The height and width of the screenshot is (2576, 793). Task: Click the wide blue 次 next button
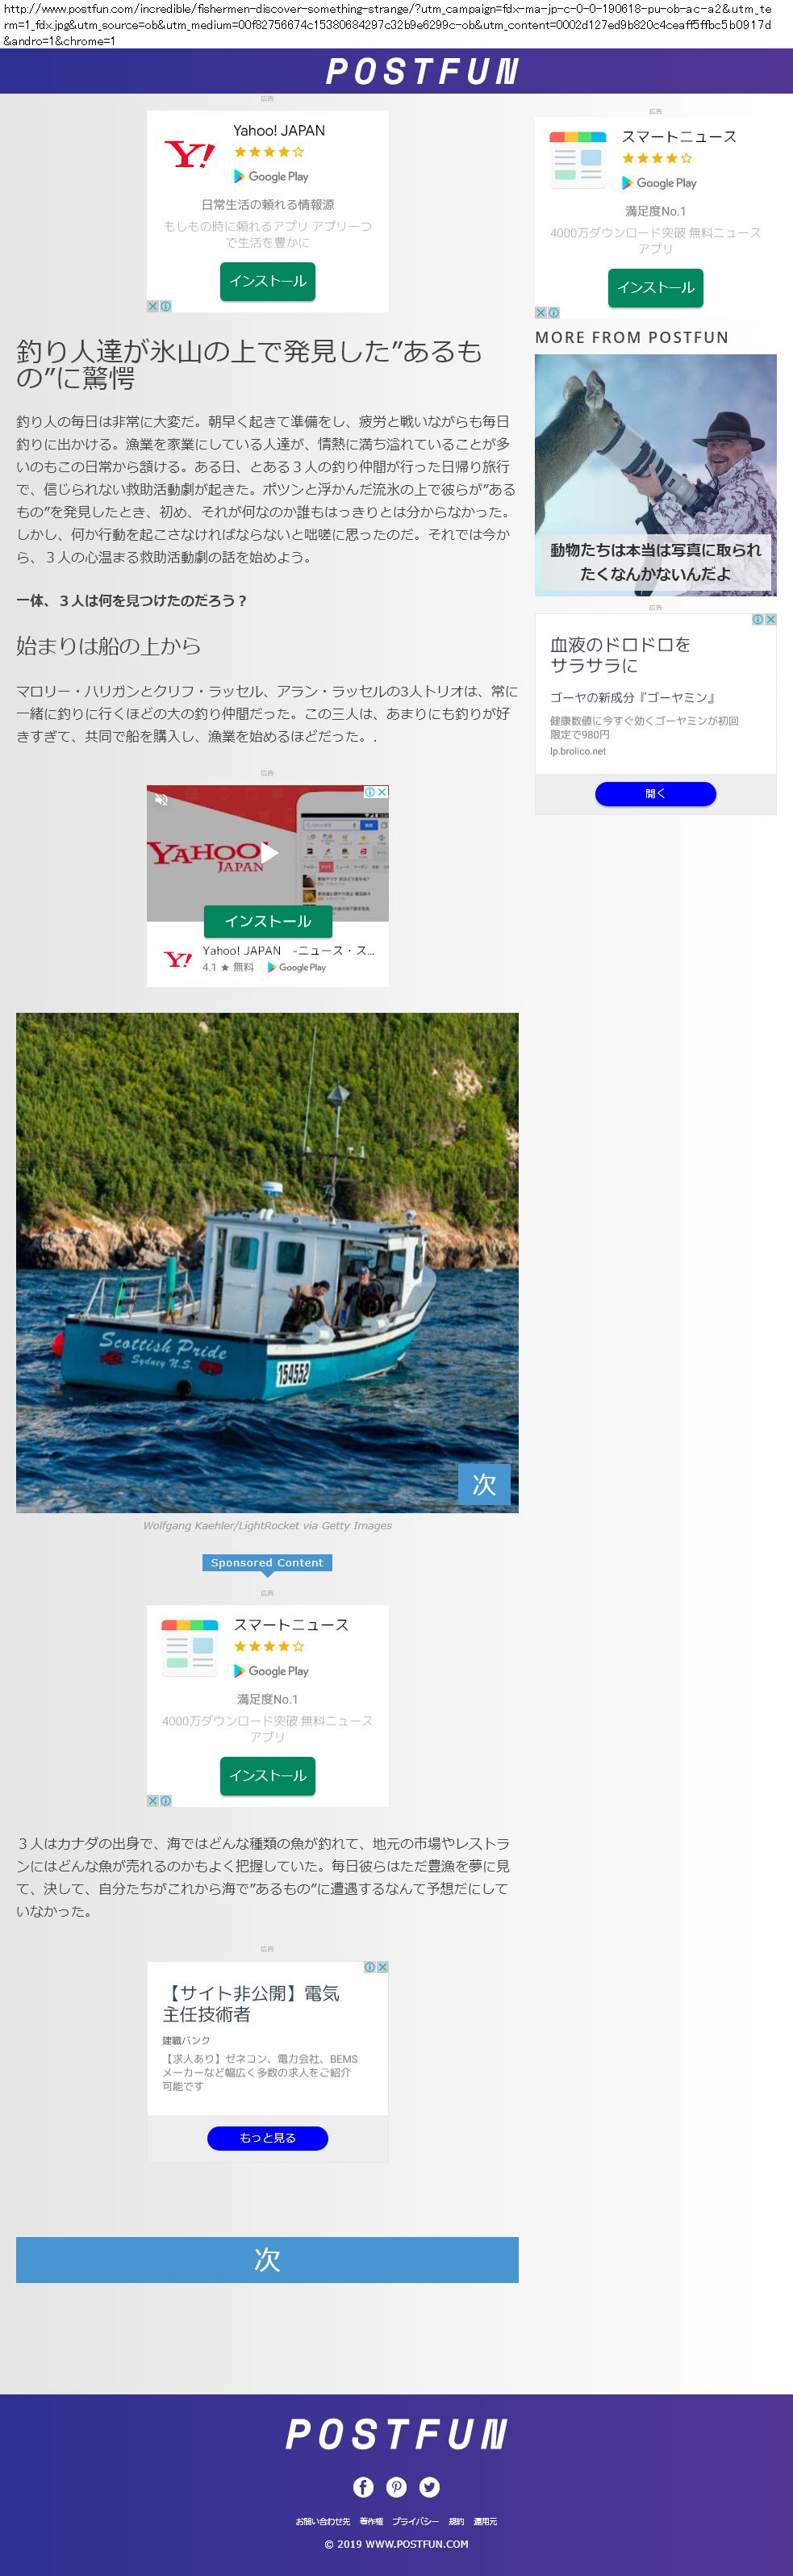(267, 2259)
